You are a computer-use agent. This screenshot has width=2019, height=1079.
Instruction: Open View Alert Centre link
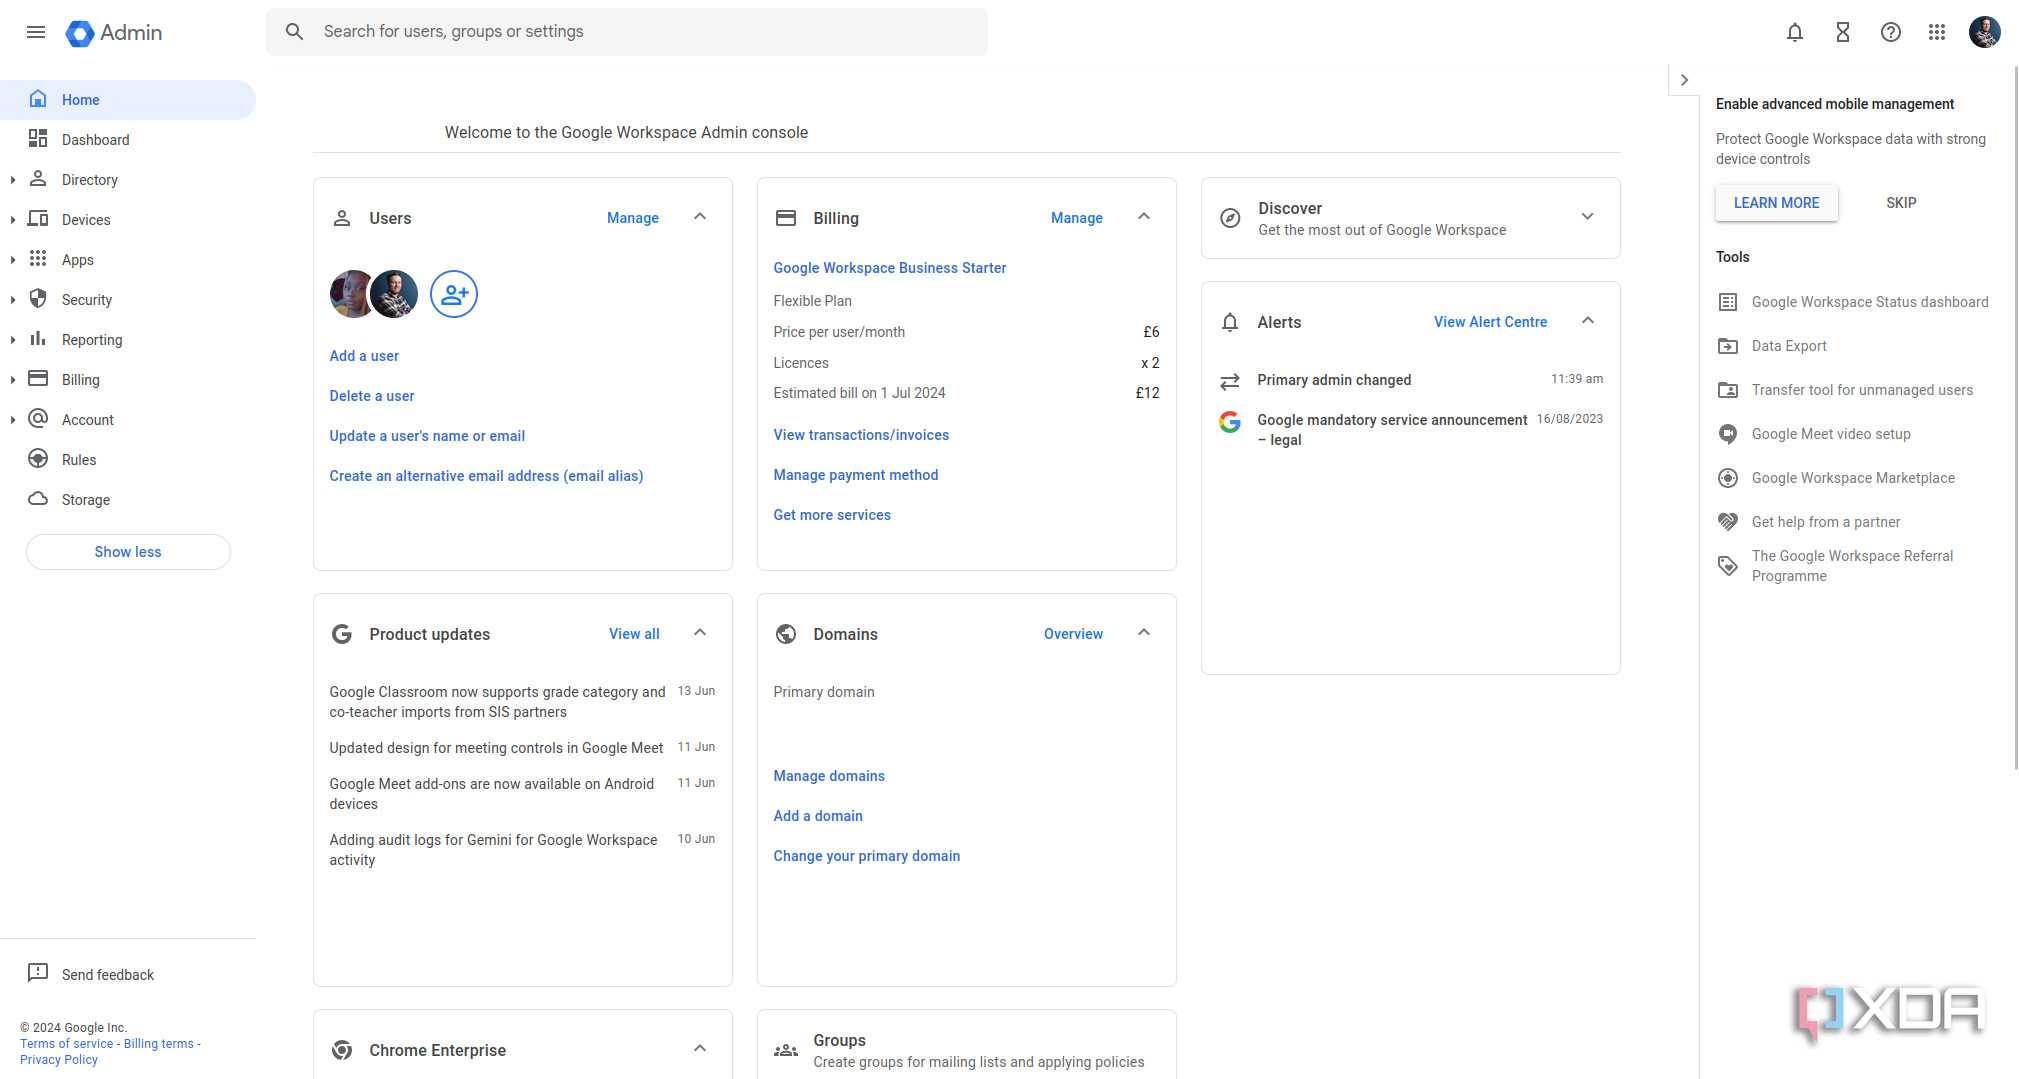click(1490, 322)
